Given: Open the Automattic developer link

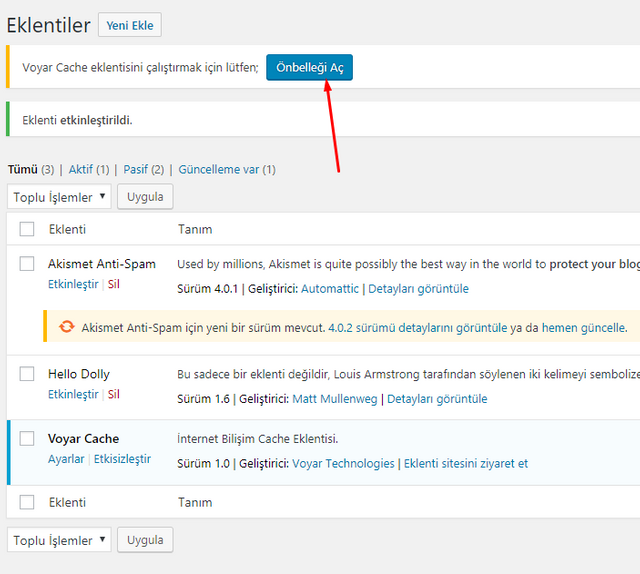Looking at the screenshot, I should tap(330, 289).
